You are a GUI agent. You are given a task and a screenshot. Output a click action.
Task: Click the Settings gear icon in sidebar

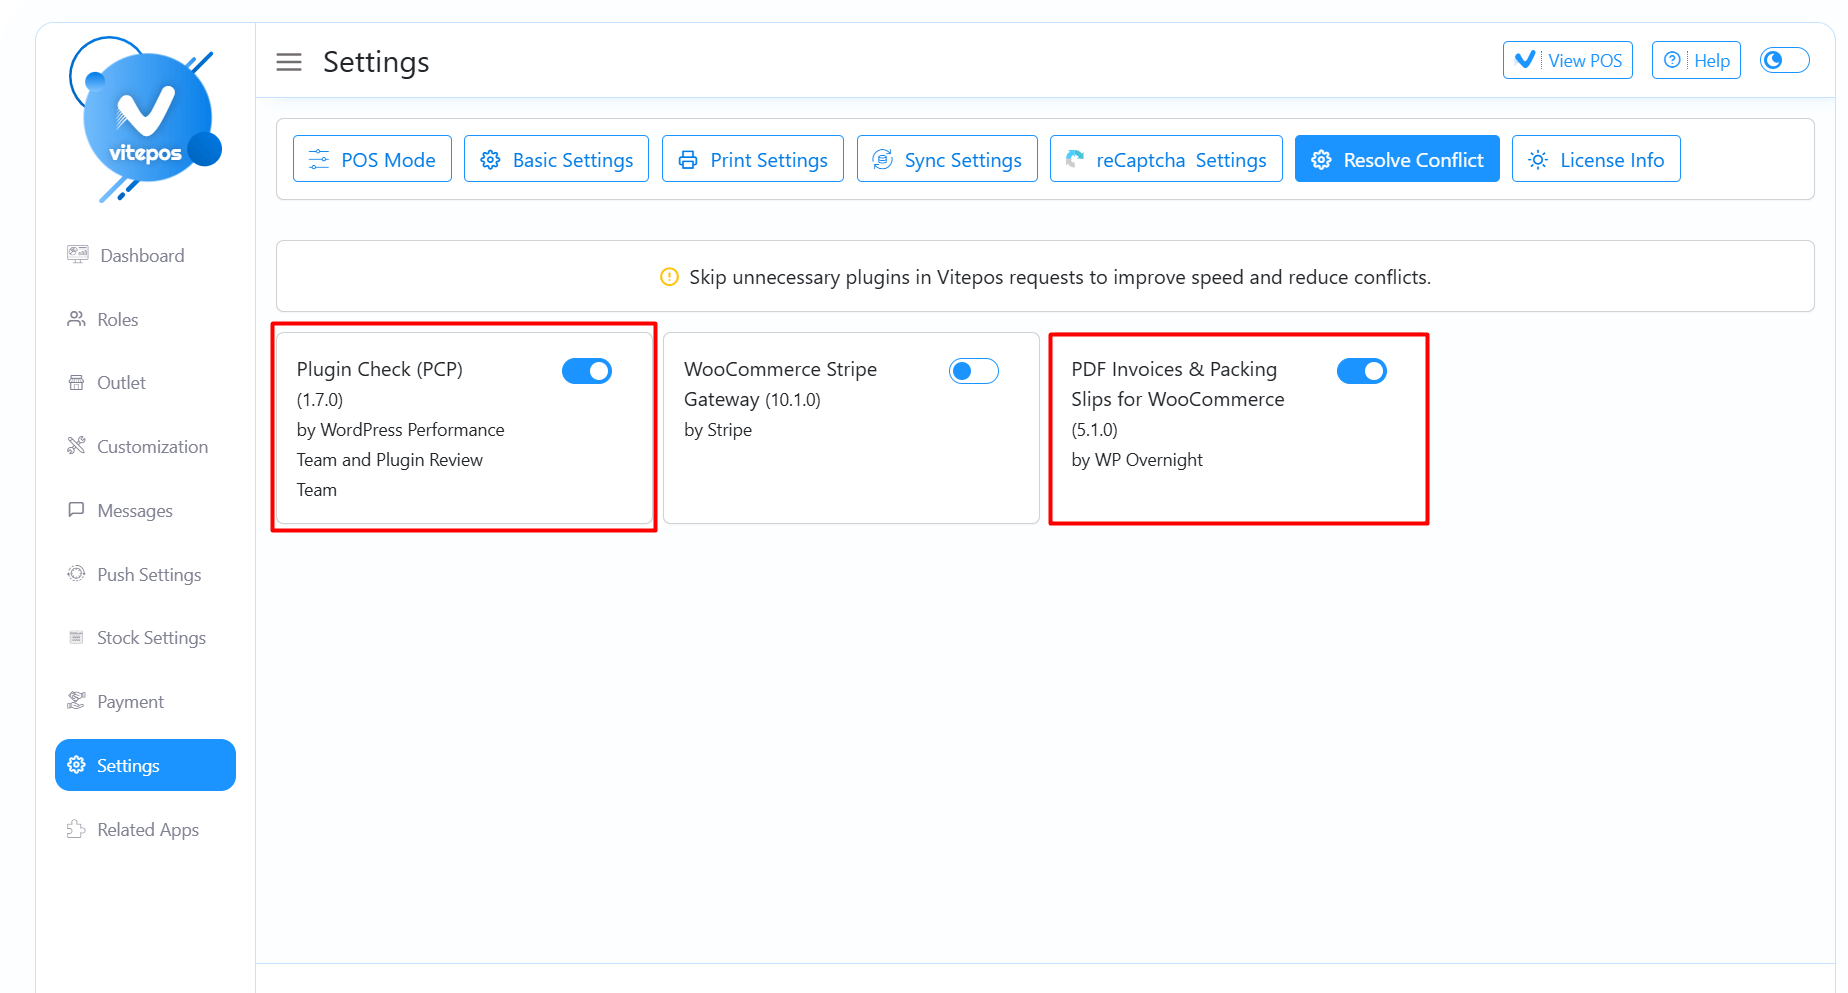point(76,765)
